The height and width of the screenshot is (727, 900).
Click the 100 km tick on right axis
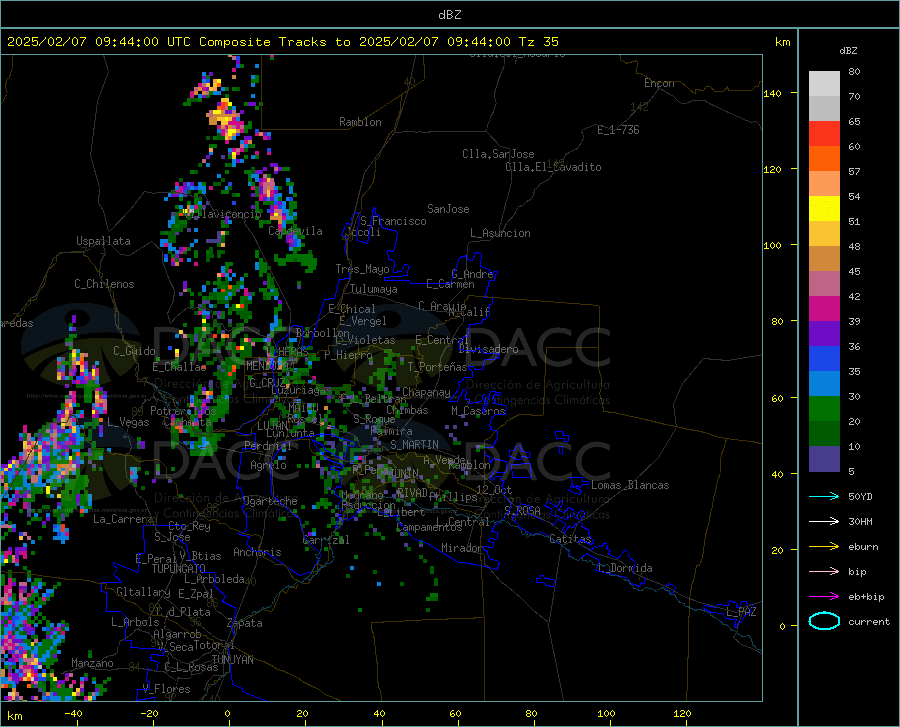click(x=772, y=245)
